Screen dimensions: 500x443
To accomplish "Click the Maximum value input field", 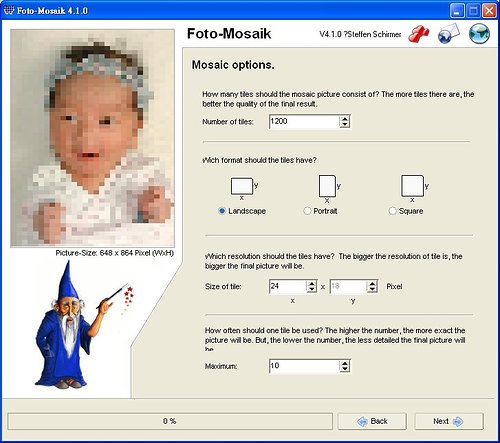I will click(304, 366).
